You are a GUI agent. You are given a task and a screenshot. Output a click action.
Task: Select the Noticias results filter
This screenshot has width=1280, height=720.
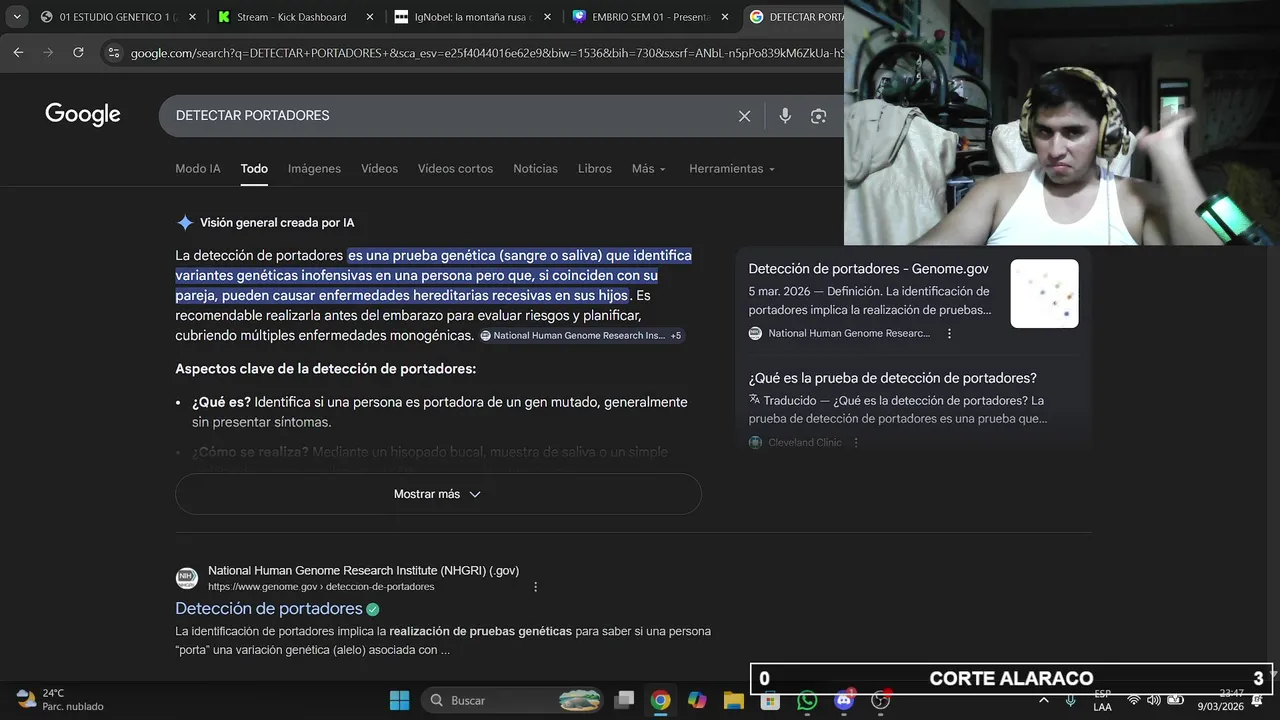point(535,169)
